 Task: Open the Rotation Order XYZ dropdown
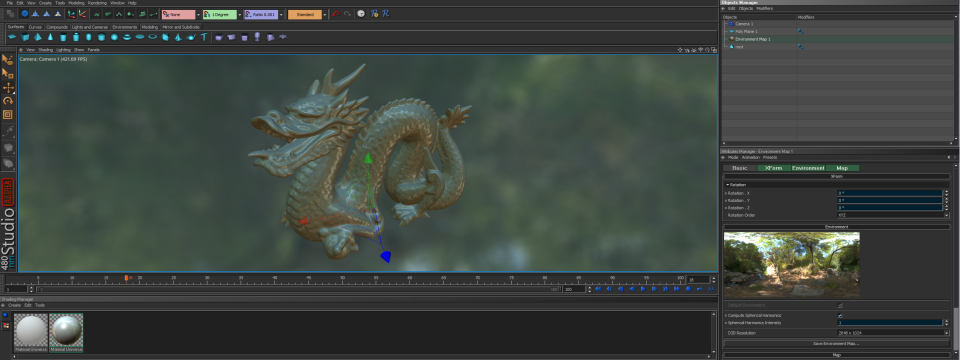point(893,215)
